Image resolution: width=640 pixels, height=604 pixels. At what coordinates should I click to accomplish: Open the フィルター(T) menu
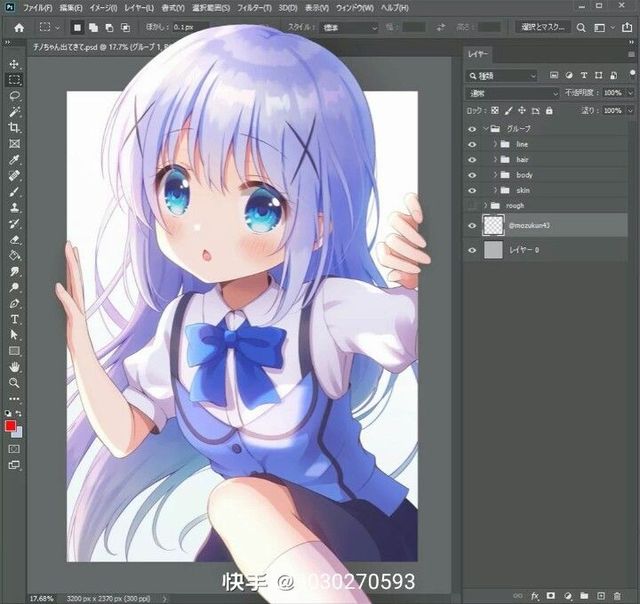(255, 8)
